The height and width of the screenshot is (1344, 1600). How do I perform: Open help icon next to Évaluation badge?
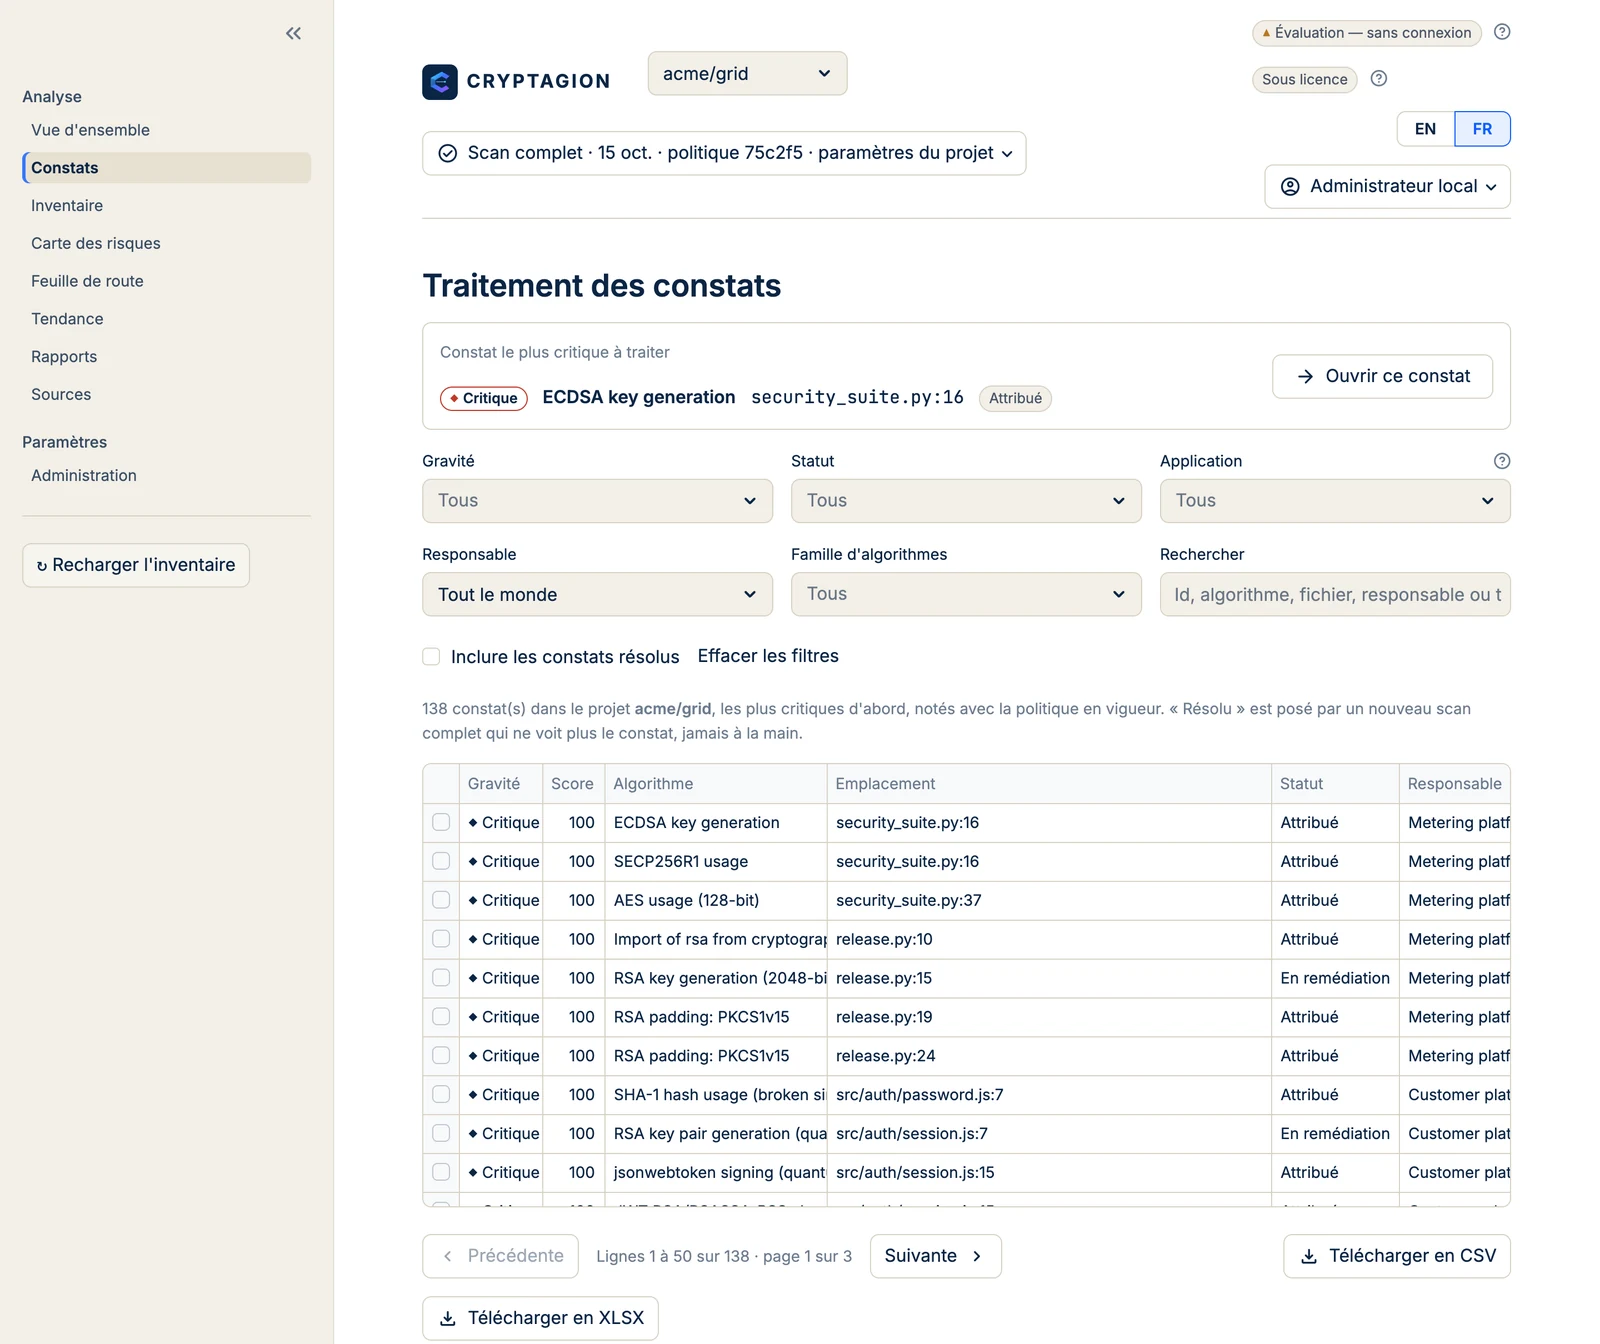tap(1502, 32)
